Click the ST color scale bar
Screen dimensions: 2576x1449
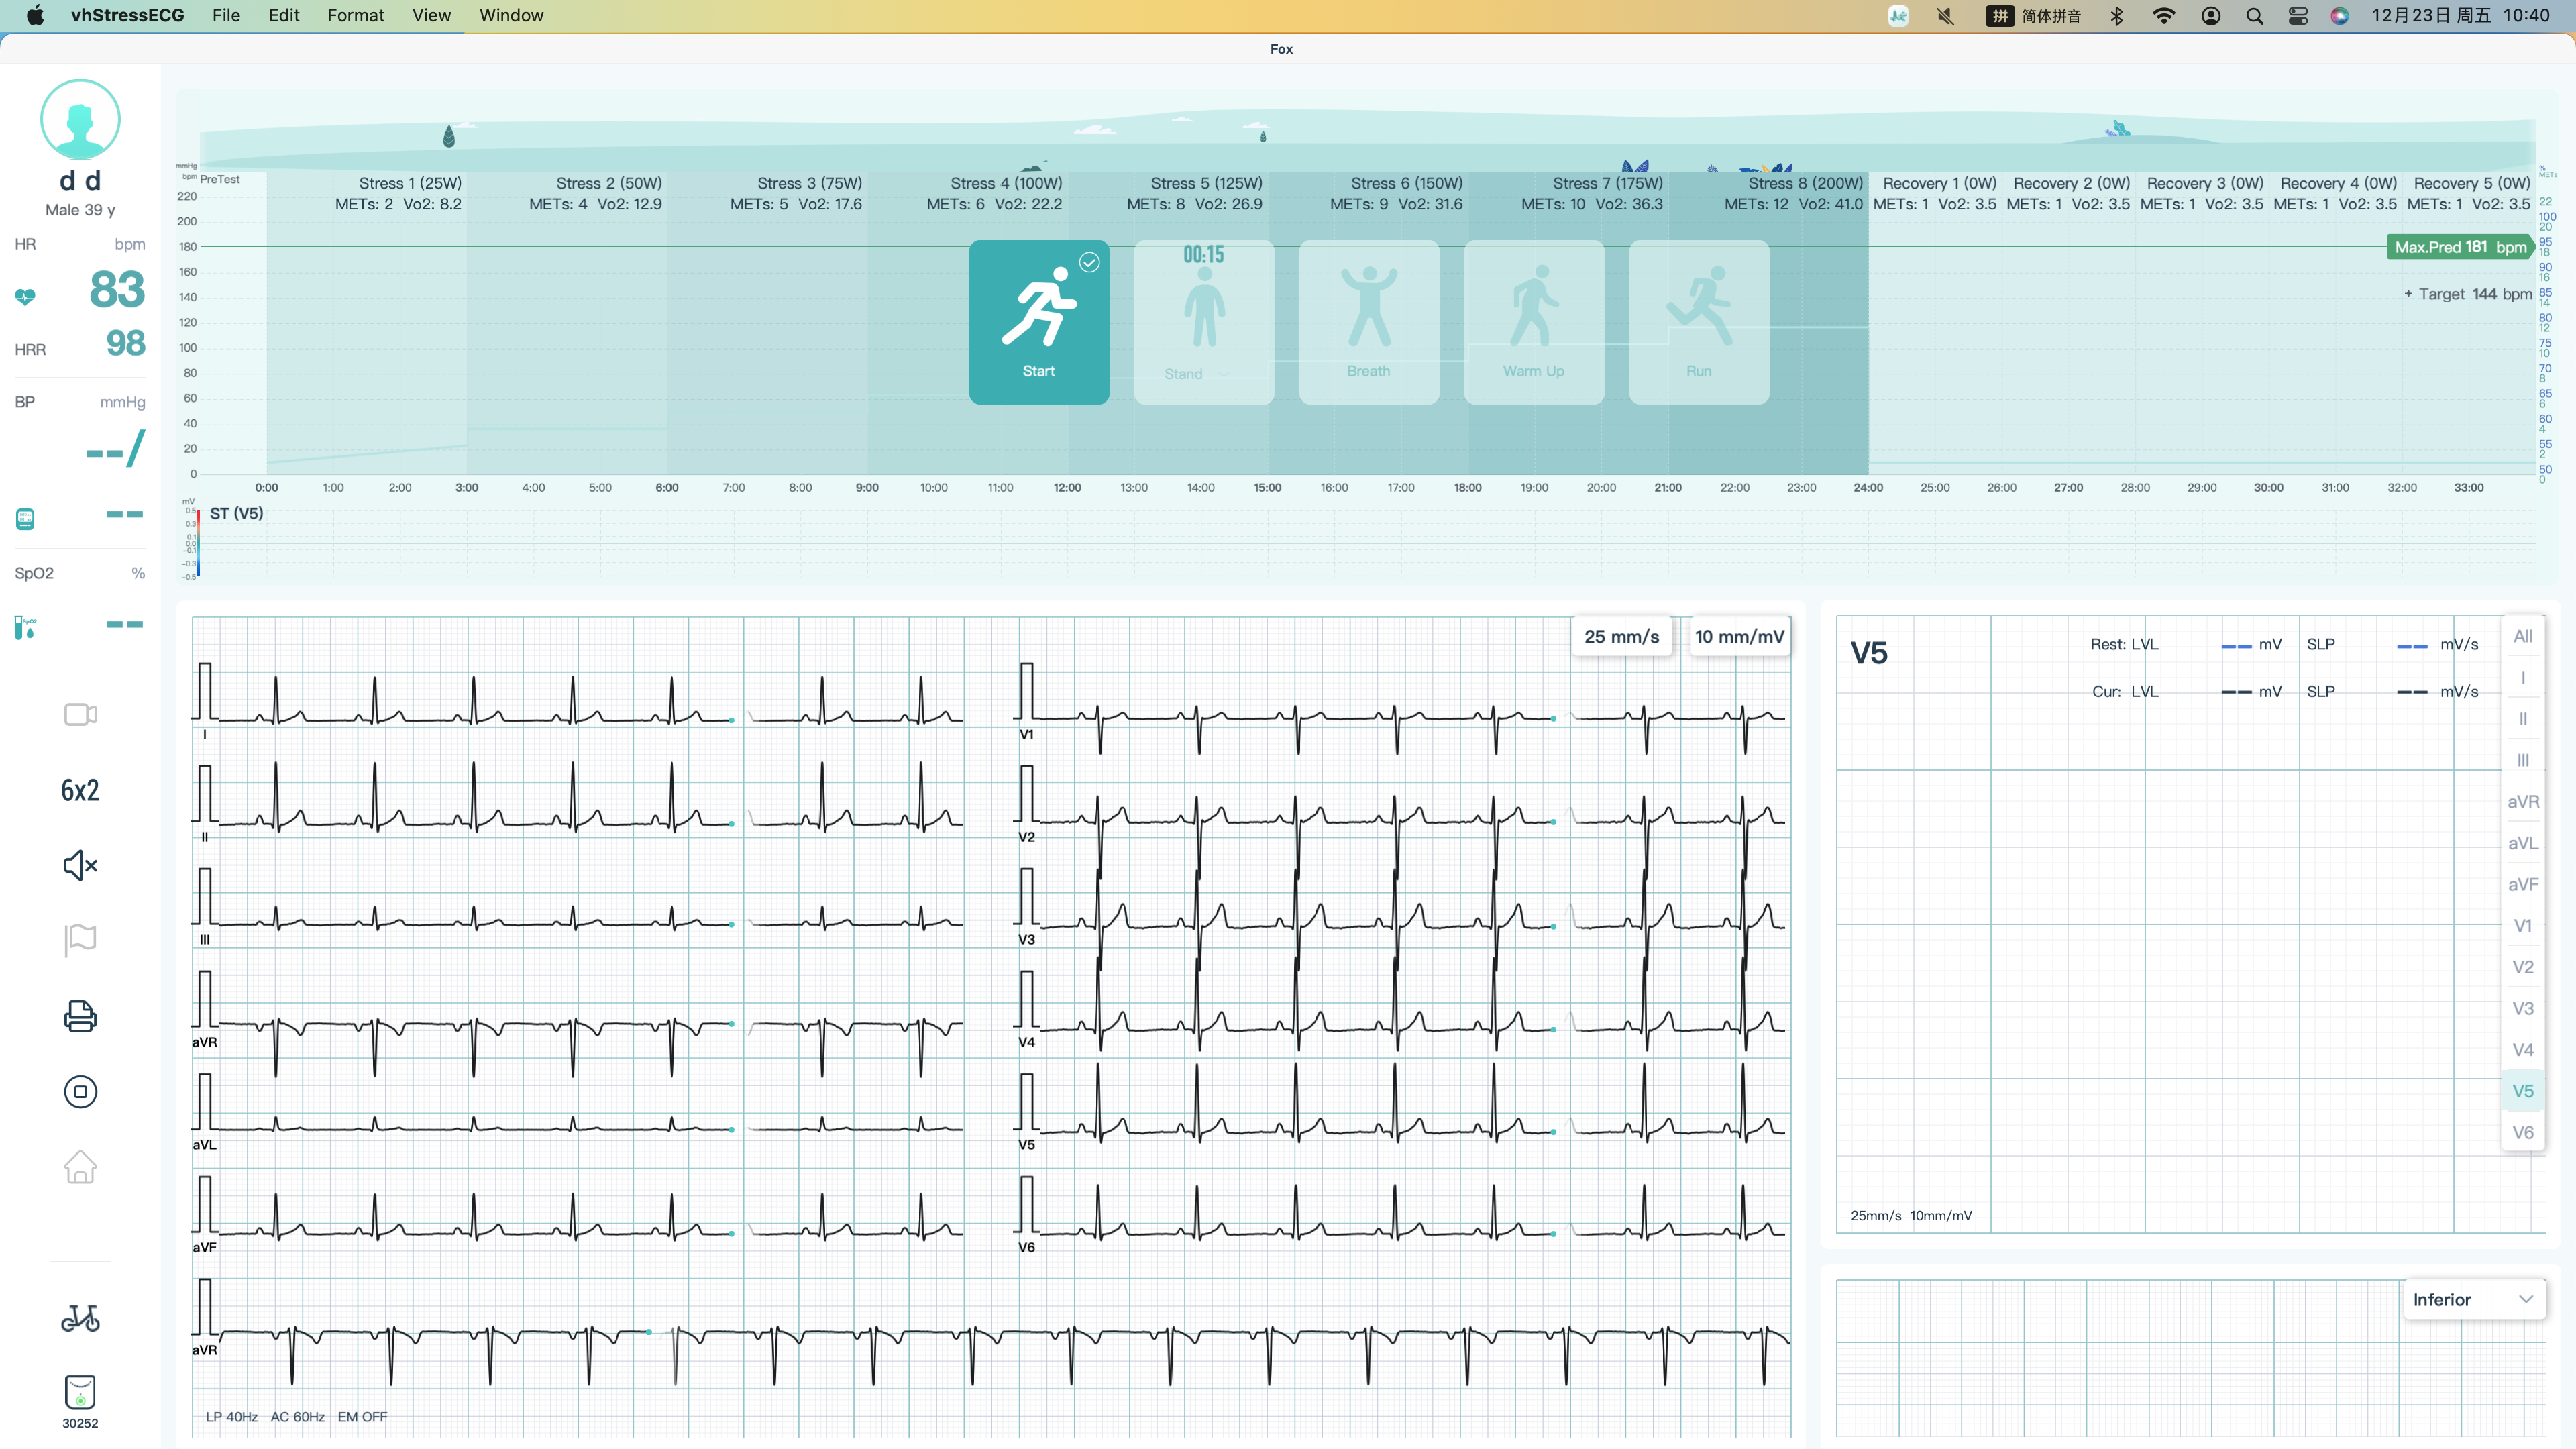coord(198,543)
